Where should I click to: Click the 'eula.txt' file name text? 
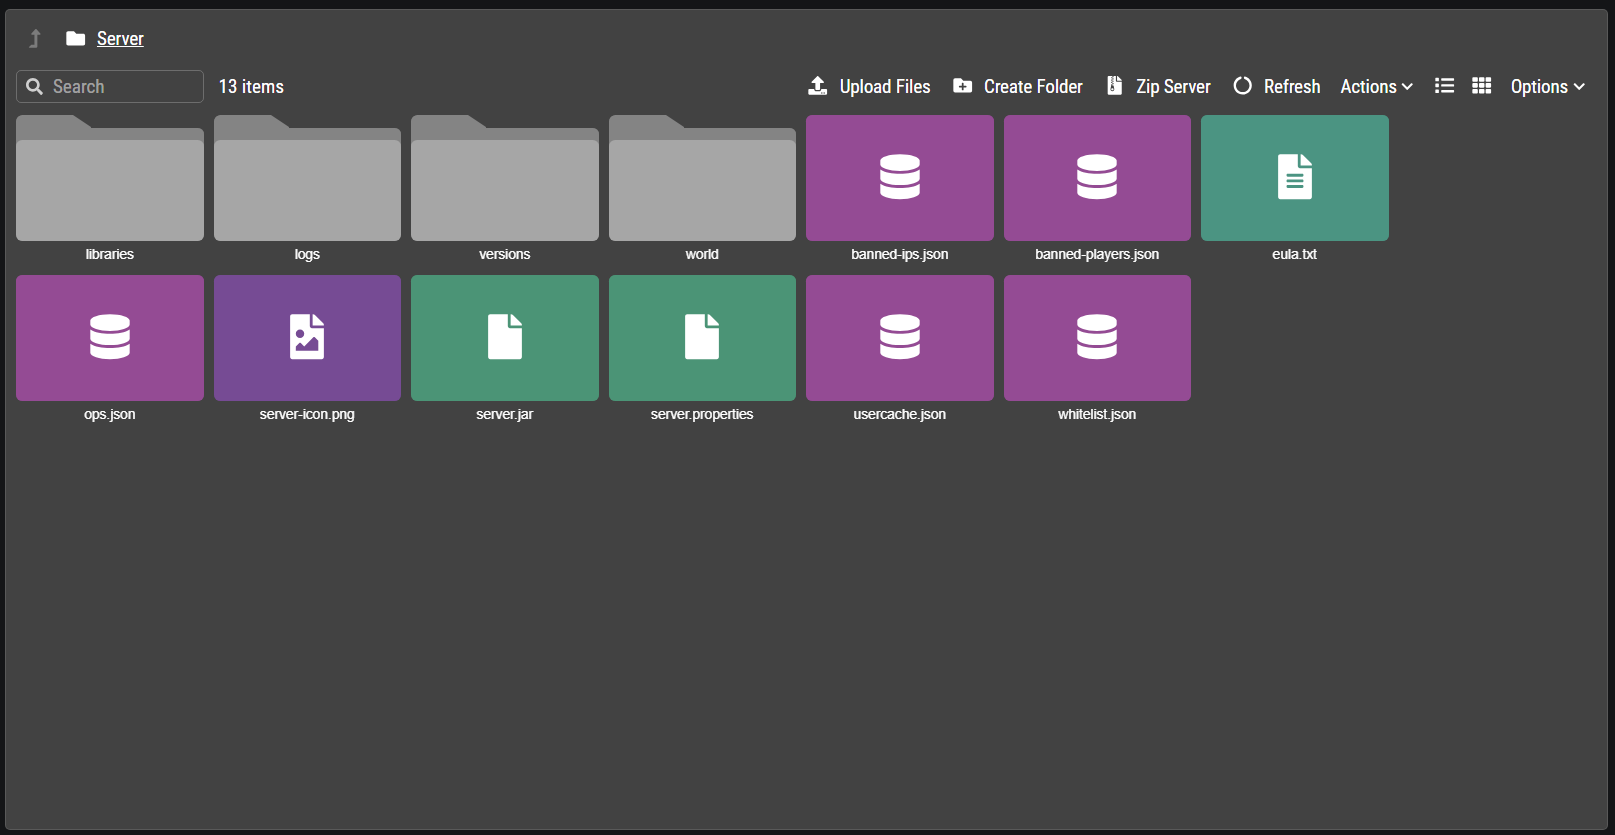(x=1295, y=254)
